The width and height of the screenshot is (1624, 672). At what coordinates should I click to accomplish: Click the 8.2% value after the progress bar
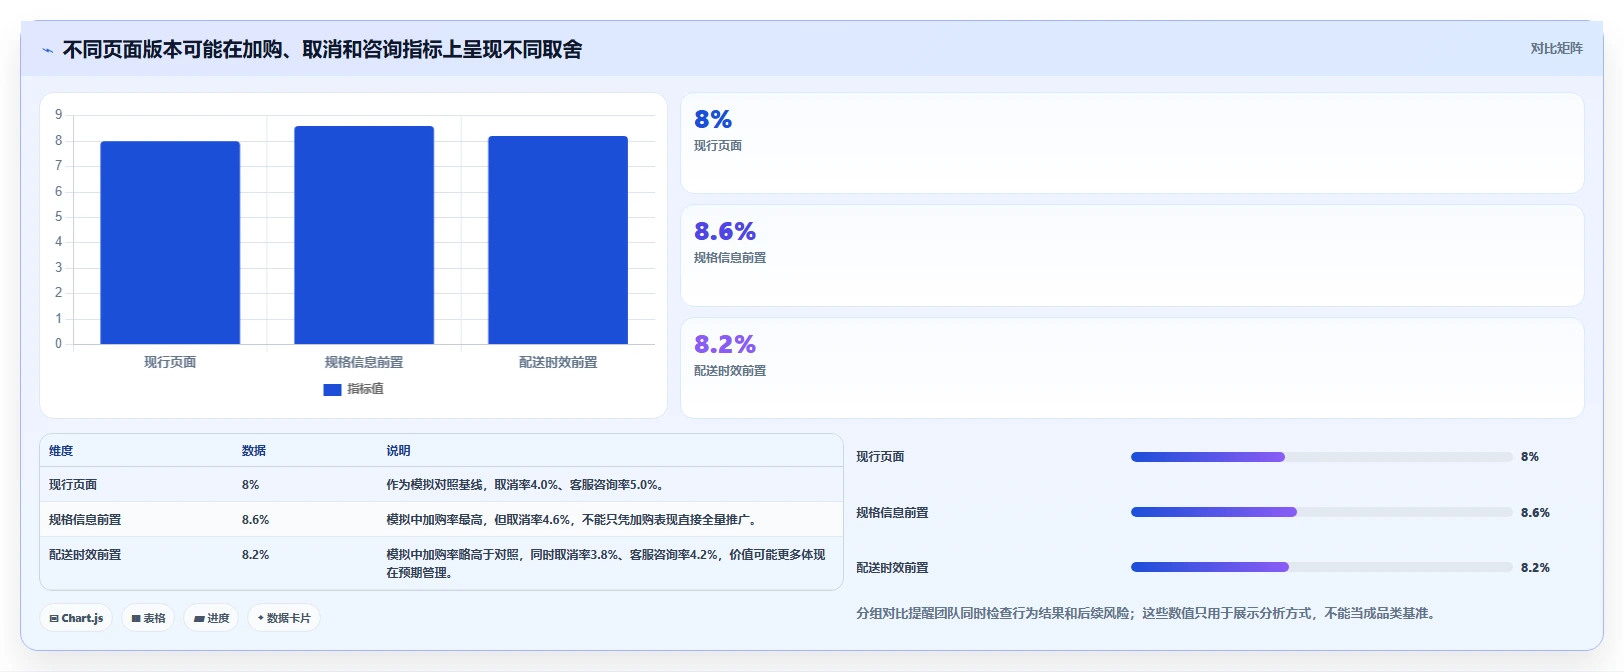[x=1535, y=568]
